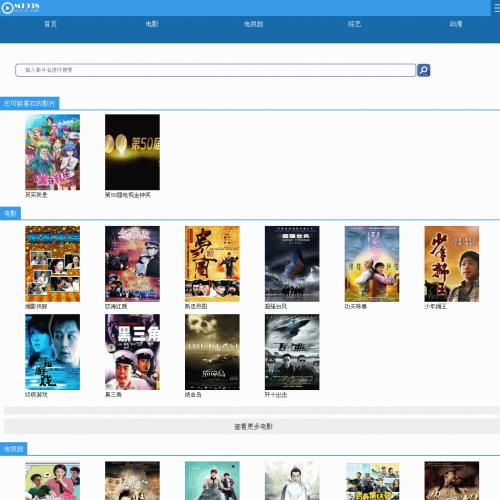500x500 pixels.
Task: Open TV poster with white-robed figure
Action: [x=292, y=481]
